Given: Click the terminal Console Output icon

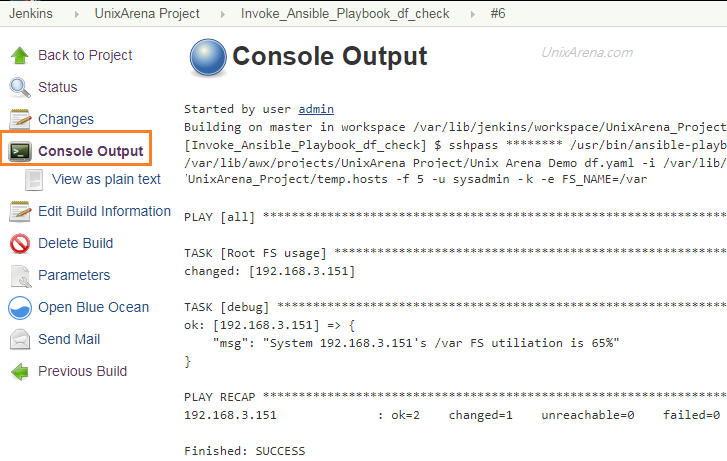Looking at the screenshot, I should [20, 151].
